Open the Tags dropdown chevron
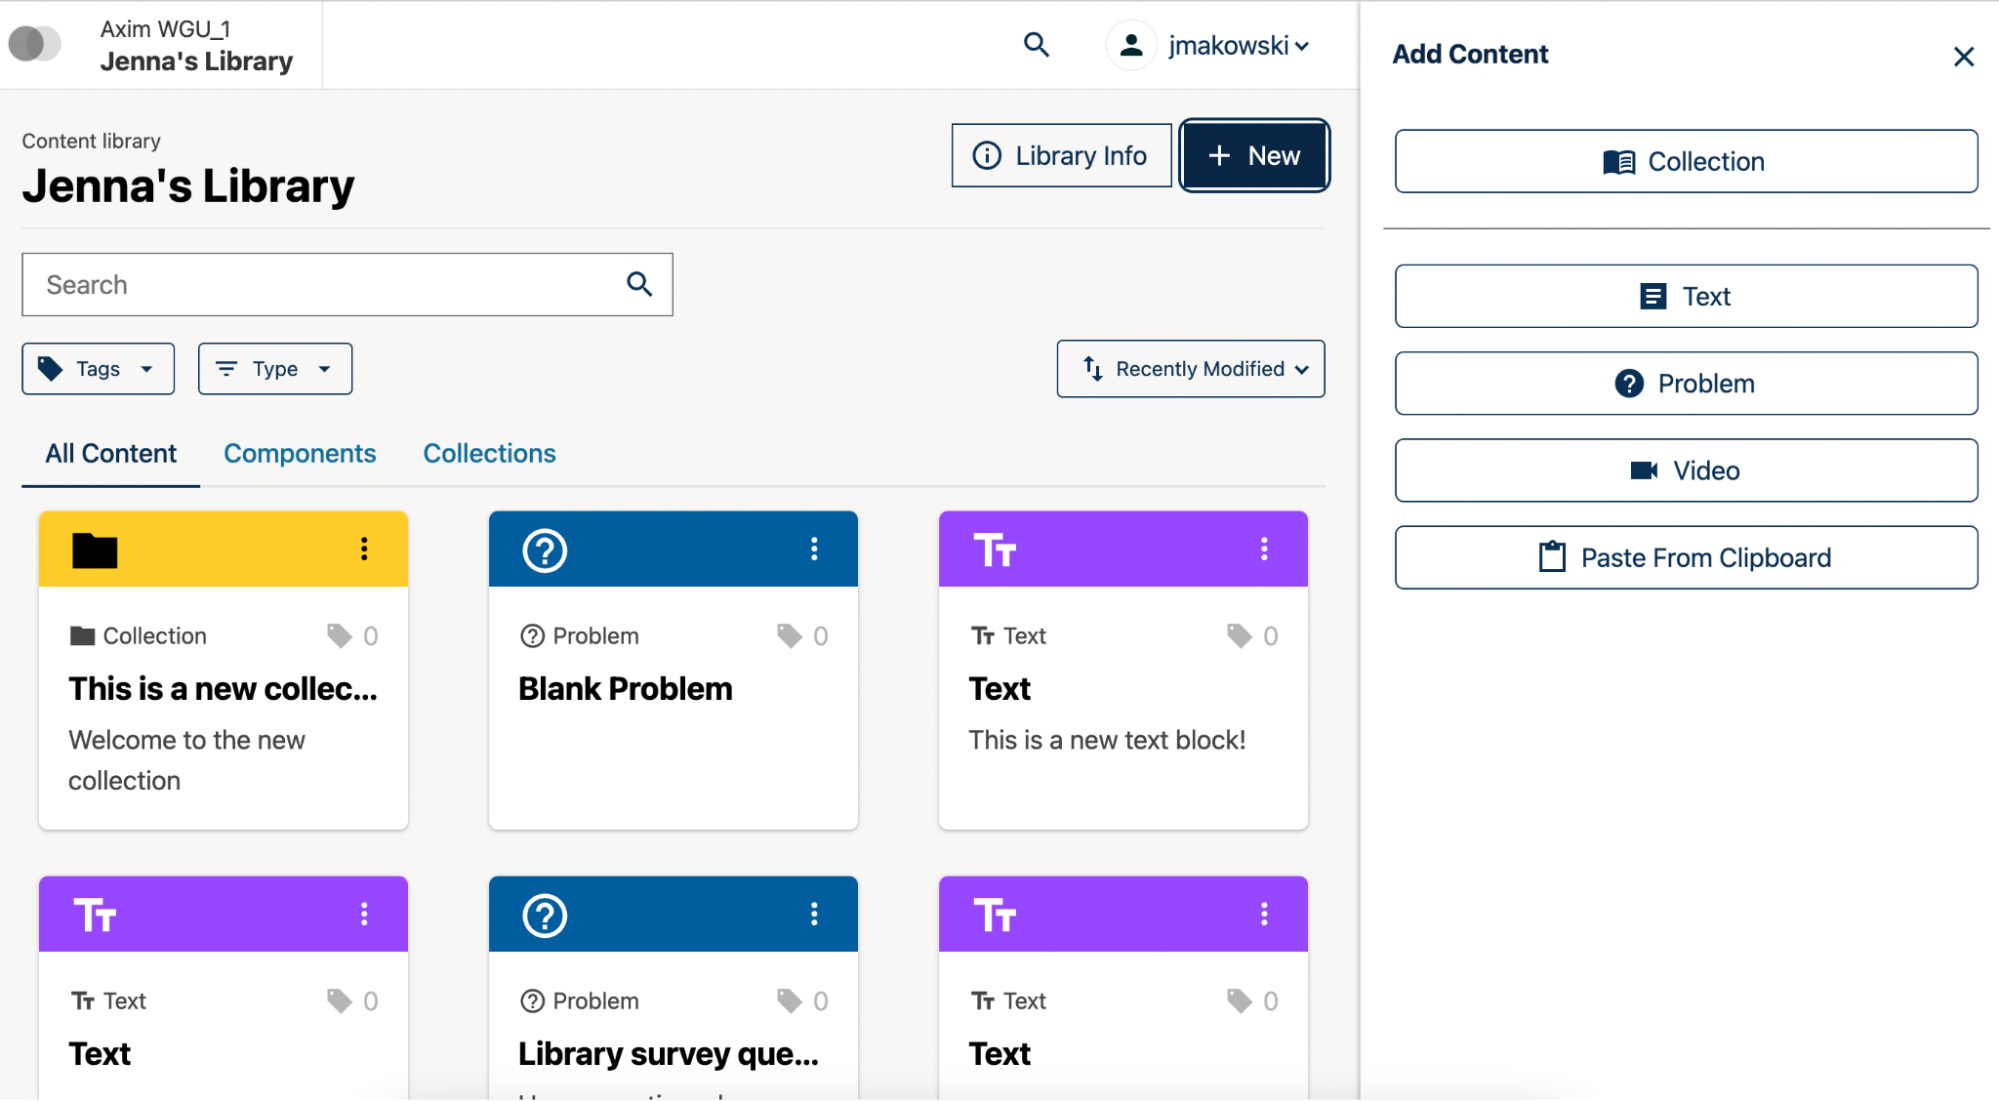The image size is (1999, 1101). click(x=146, y=368)
